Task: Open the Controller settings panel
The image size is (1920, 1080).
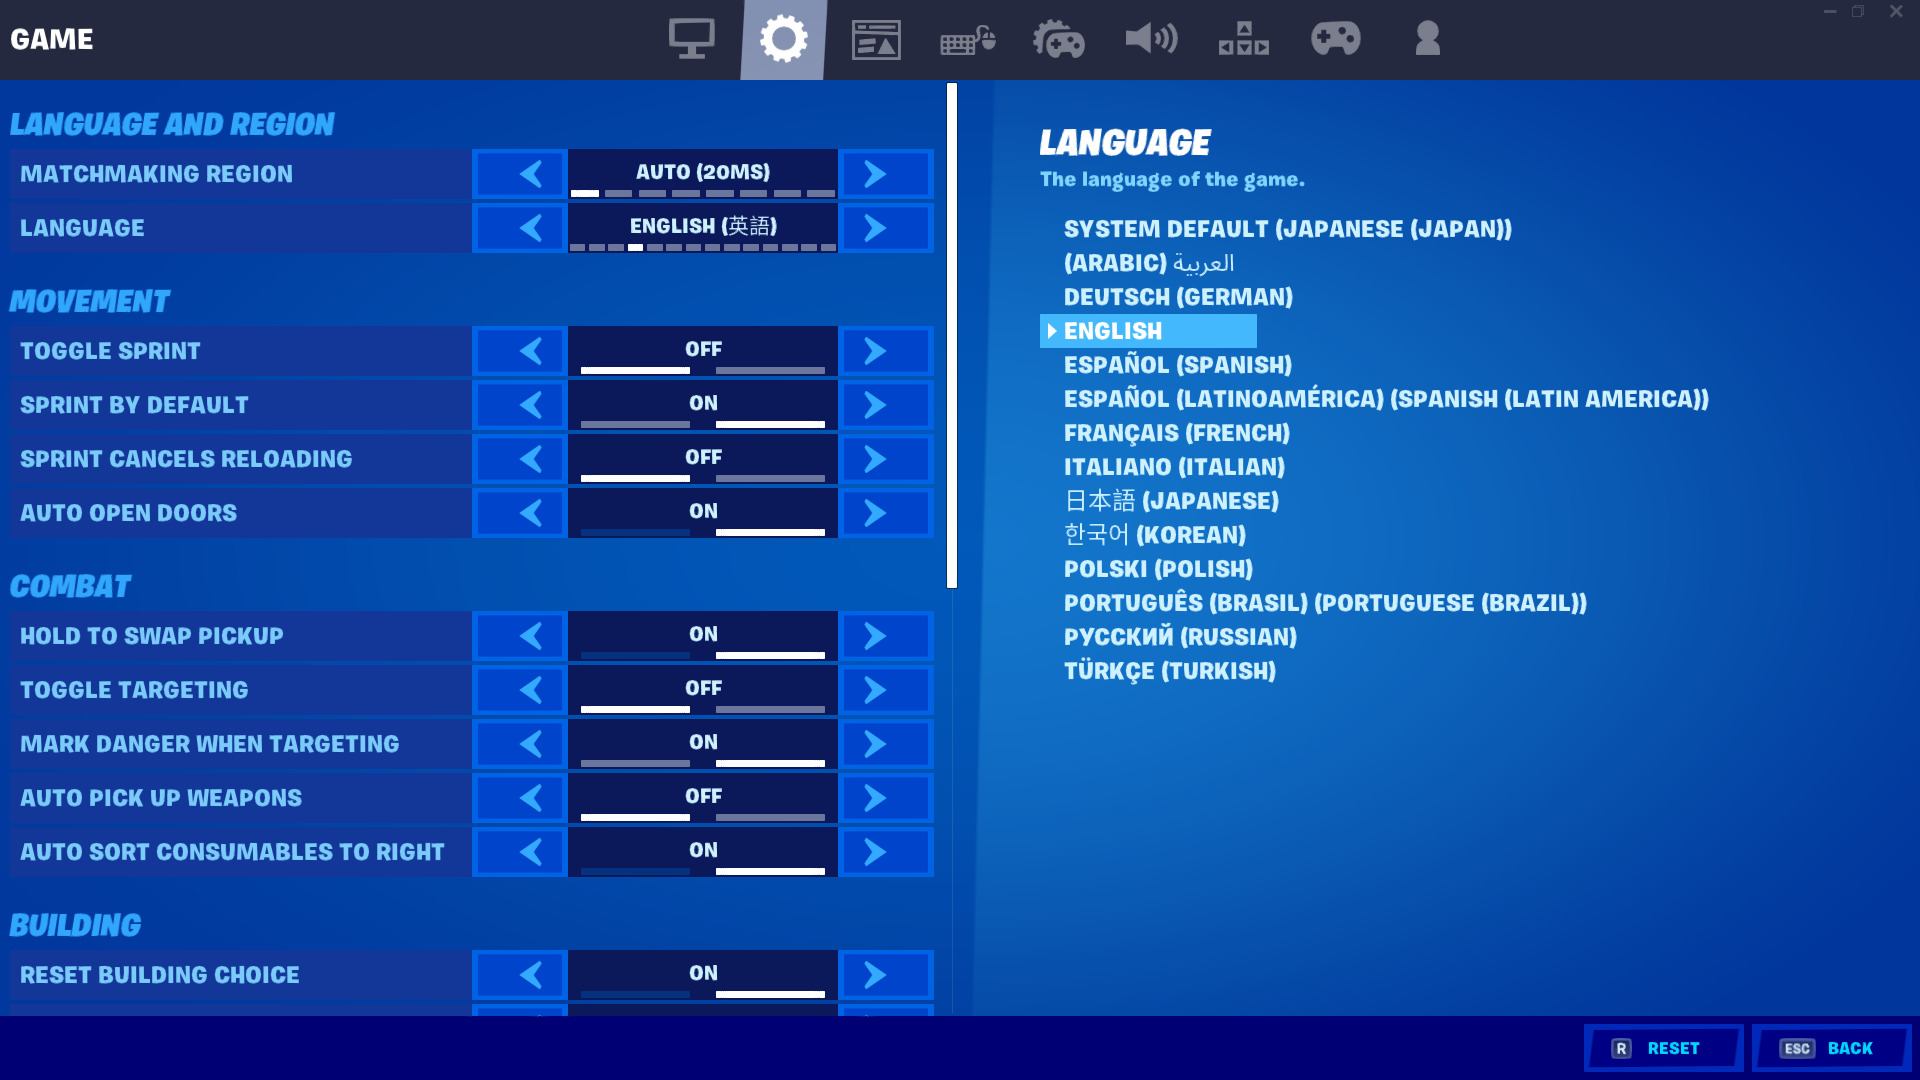Action: click(x=1336, y=38)
